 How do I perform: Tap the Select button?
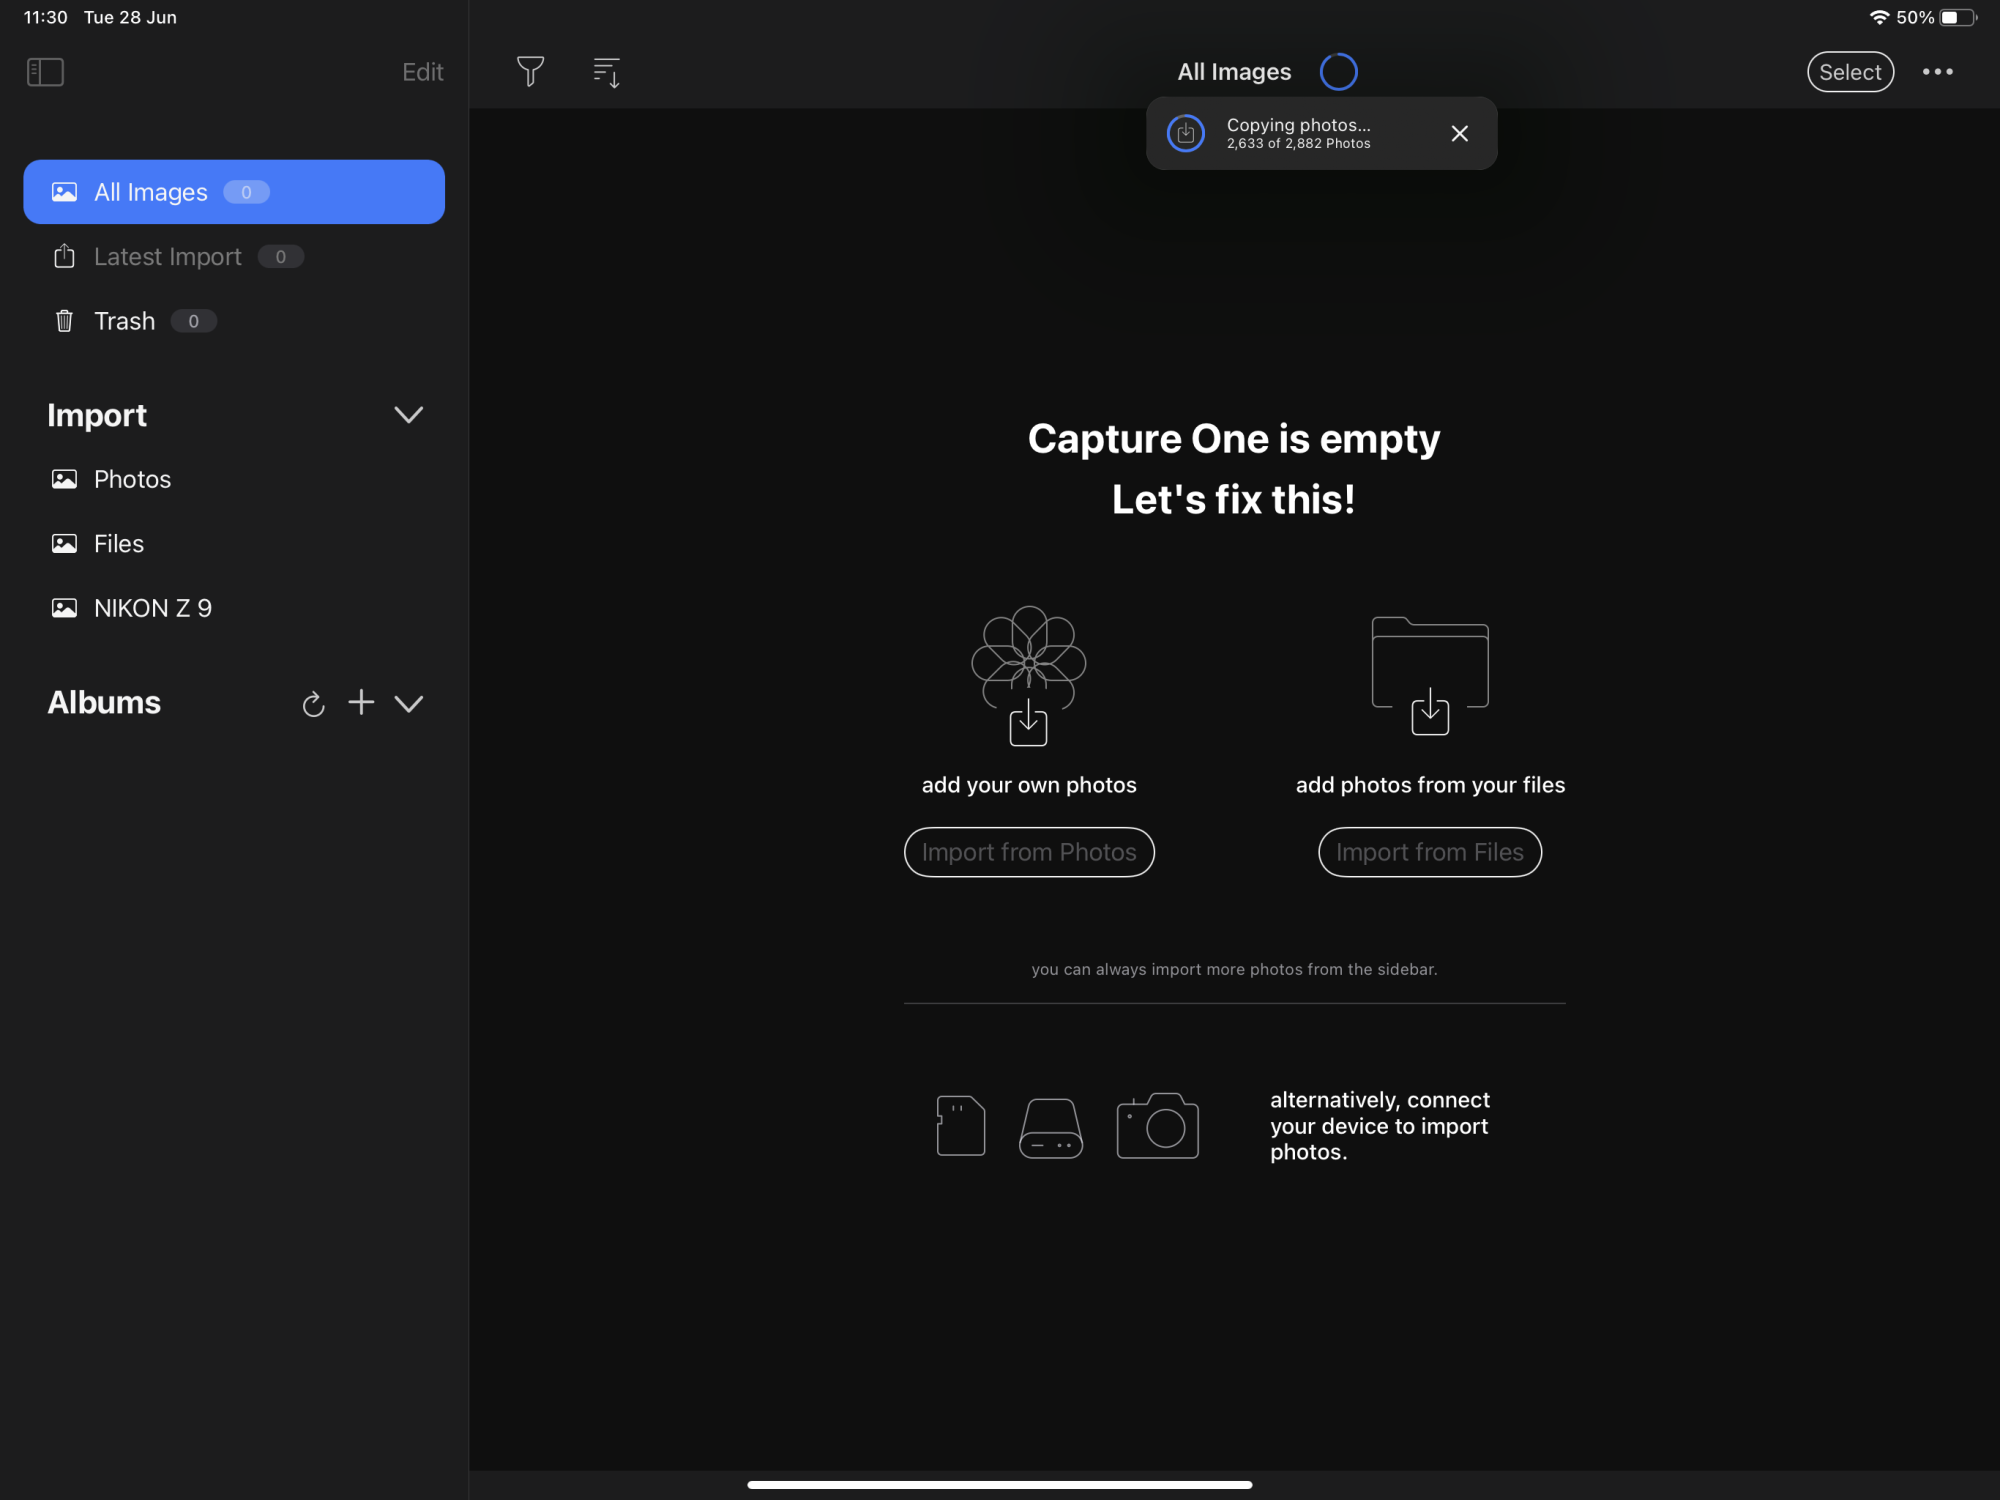[1849, 72]
